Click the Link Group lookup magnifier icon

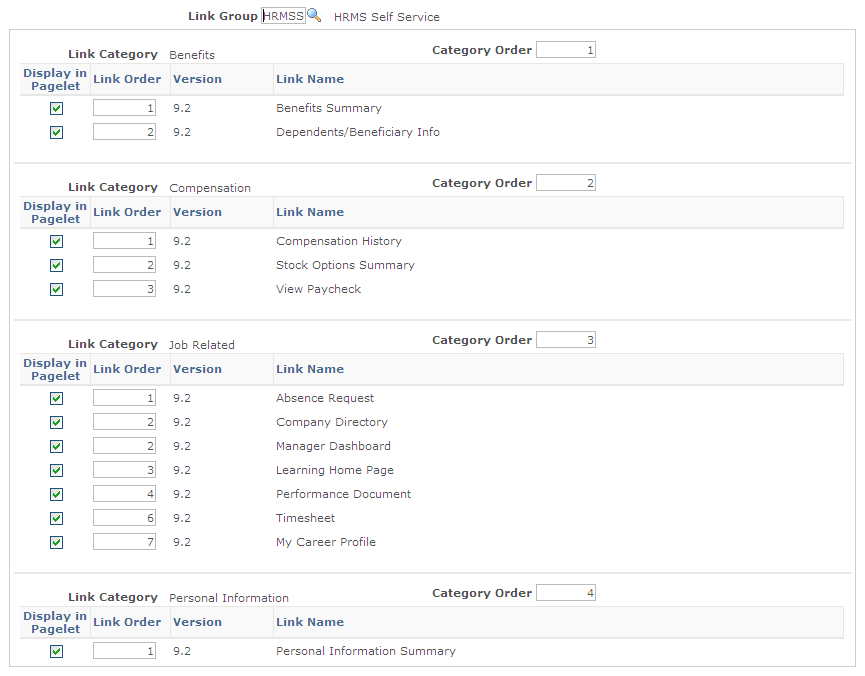tap(314, 15)
